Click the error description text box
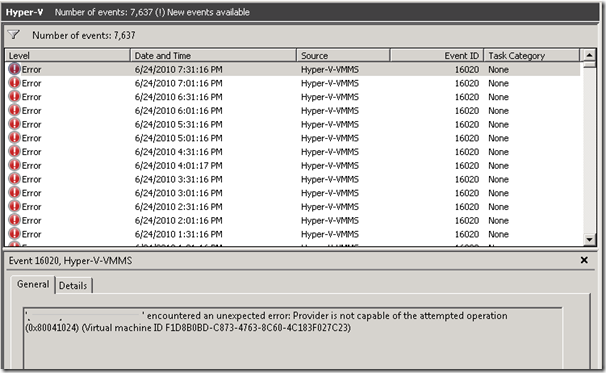Image resolution: width=606 pixels, height=373 pixels. coord(293,338)
